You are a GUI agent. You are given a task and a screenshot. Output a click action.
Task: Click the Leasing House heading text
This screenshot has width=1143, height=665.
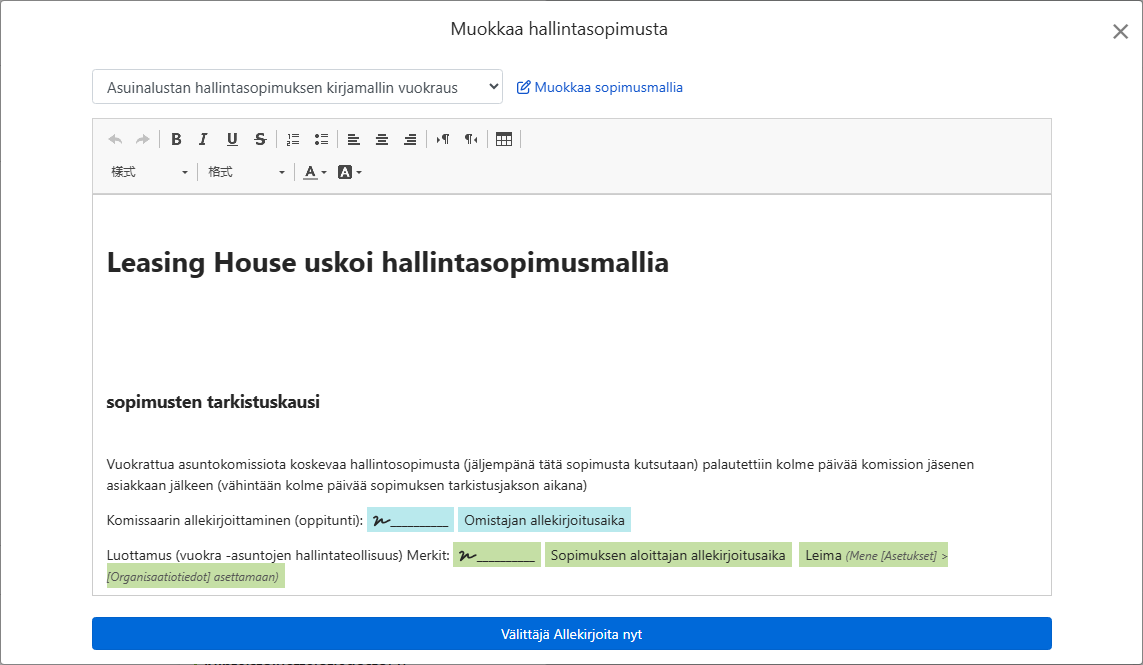click(388, 262)
